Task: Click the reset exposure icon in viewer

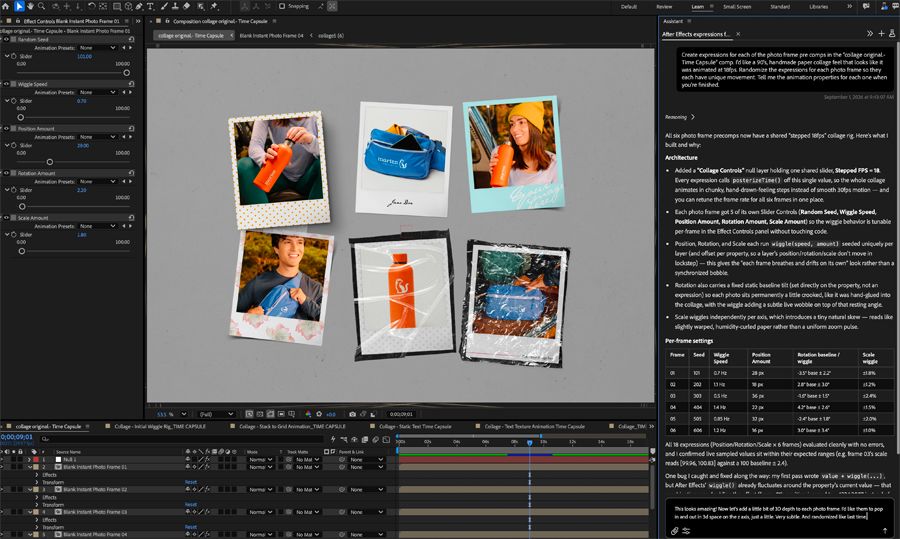Action: click(x=319, y=414)
